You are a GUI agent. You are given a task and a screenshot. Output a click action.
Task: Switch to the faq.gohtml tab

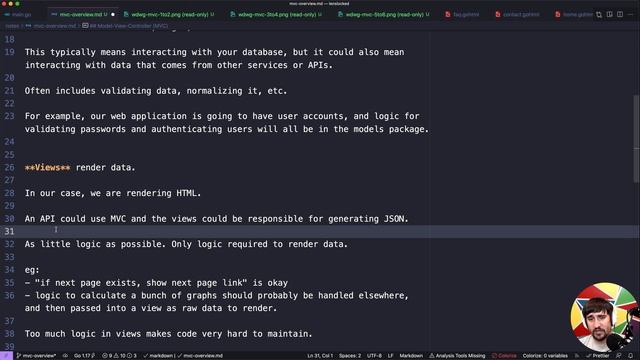(466, 14)
